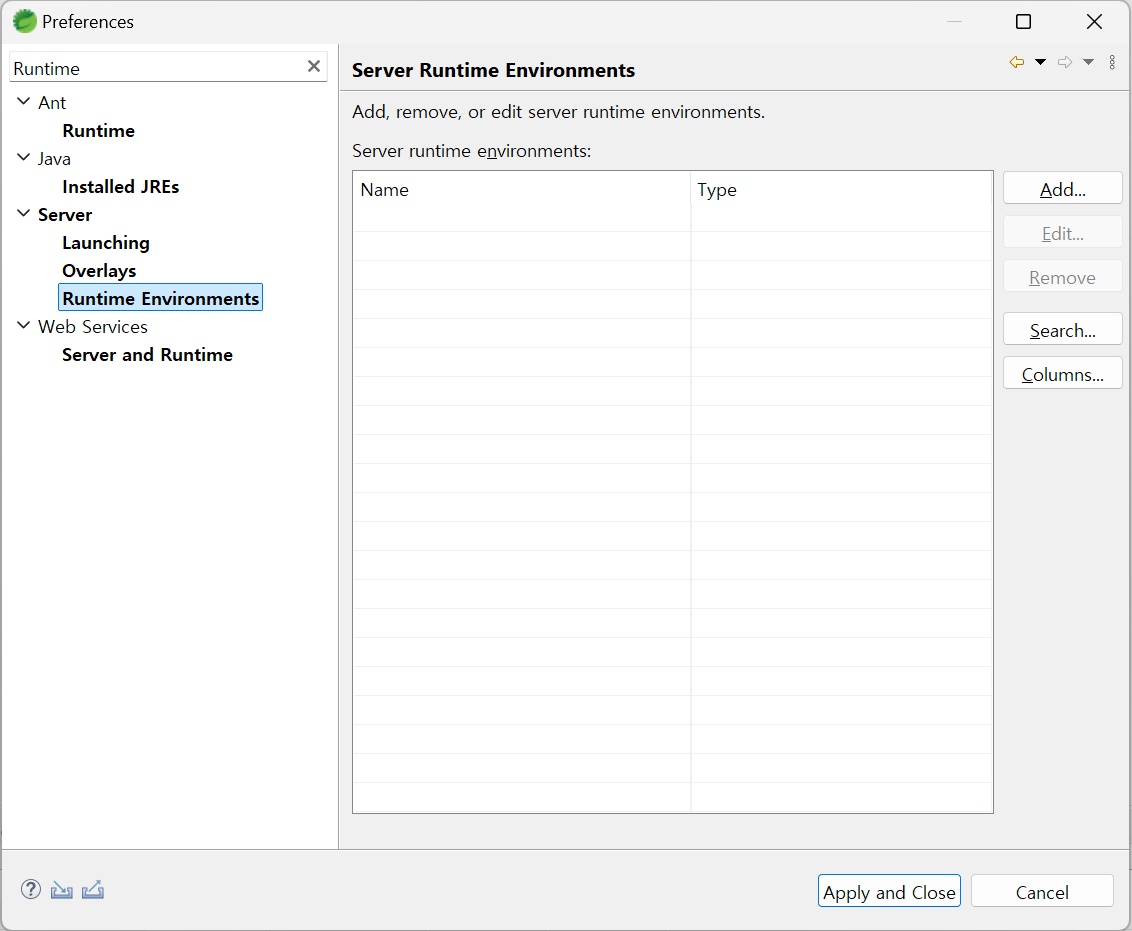Click the export preferences icon
Viewport: 1132px width, 931px height.
click(93, 889)
